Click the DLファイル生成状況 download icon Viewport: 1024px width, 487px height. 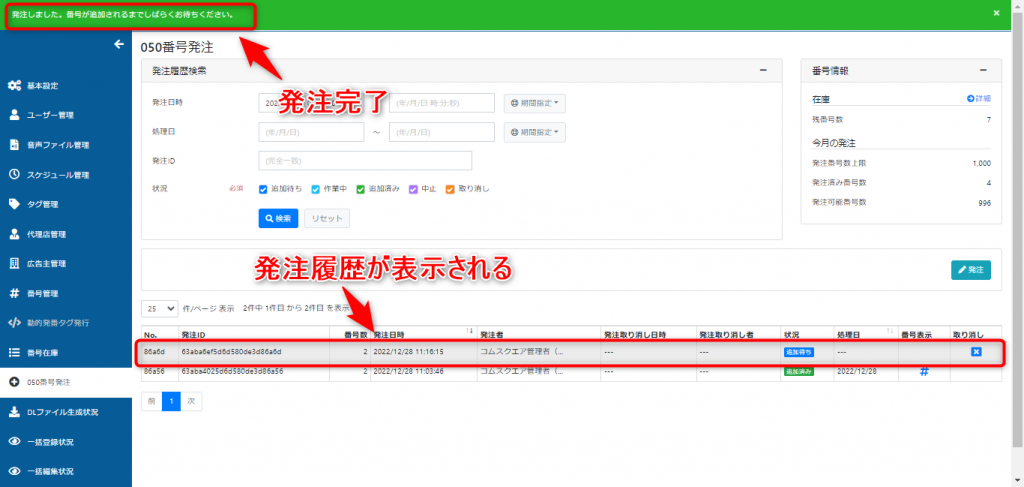click(x=14, y=412)
